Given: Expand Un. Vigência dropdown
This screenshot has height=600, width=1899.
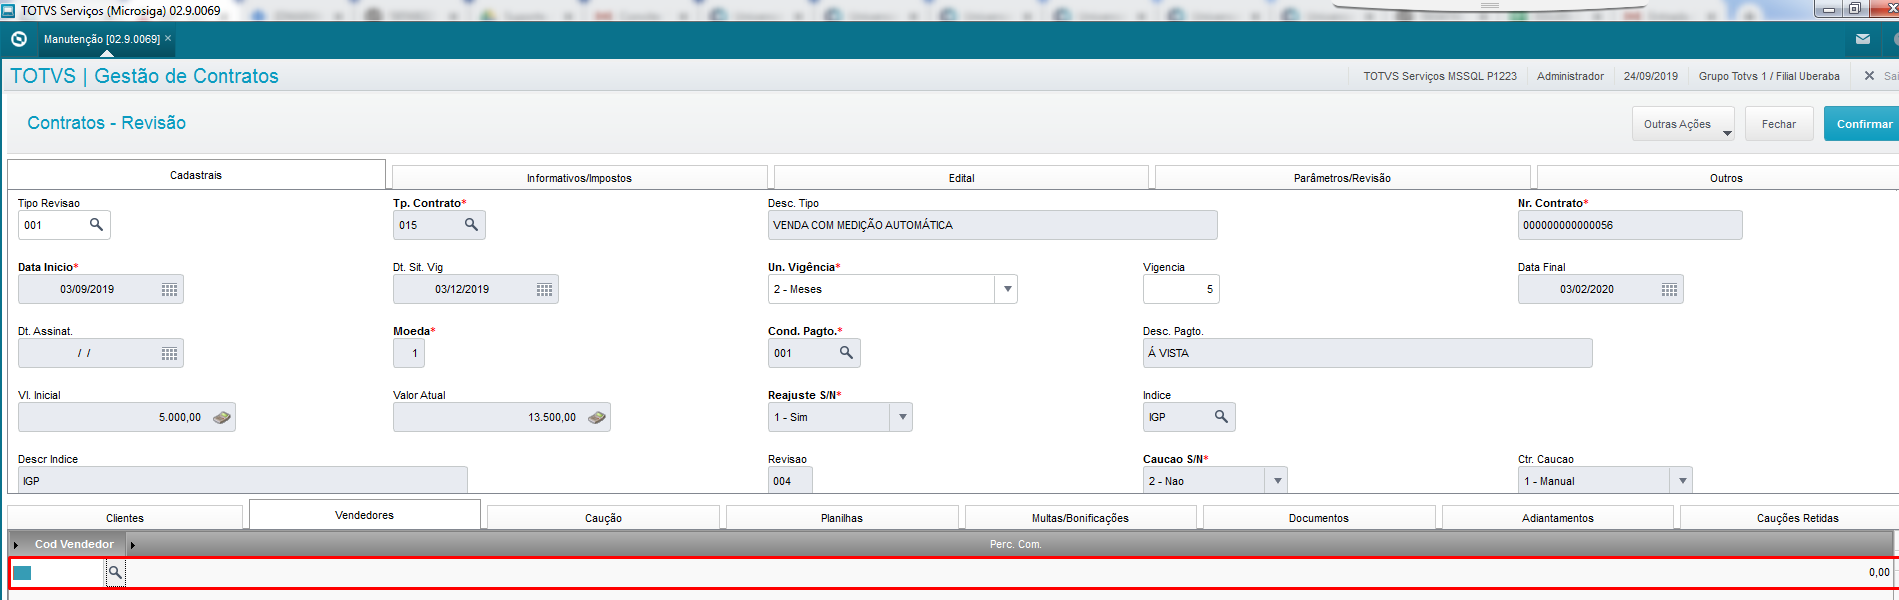Looking at the screenshot, I should (x=1007, y=289).
